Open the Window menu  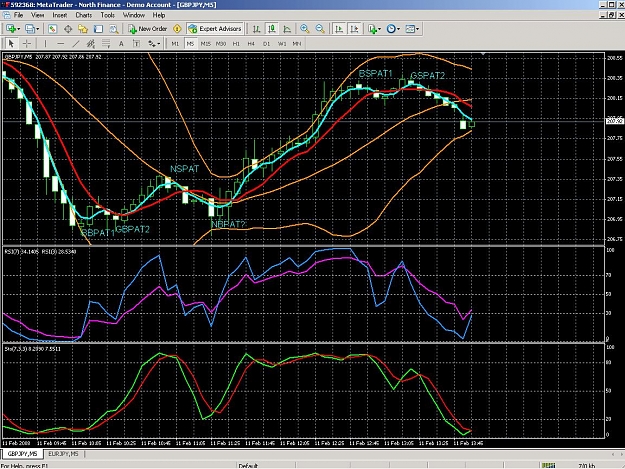[134, 15]
